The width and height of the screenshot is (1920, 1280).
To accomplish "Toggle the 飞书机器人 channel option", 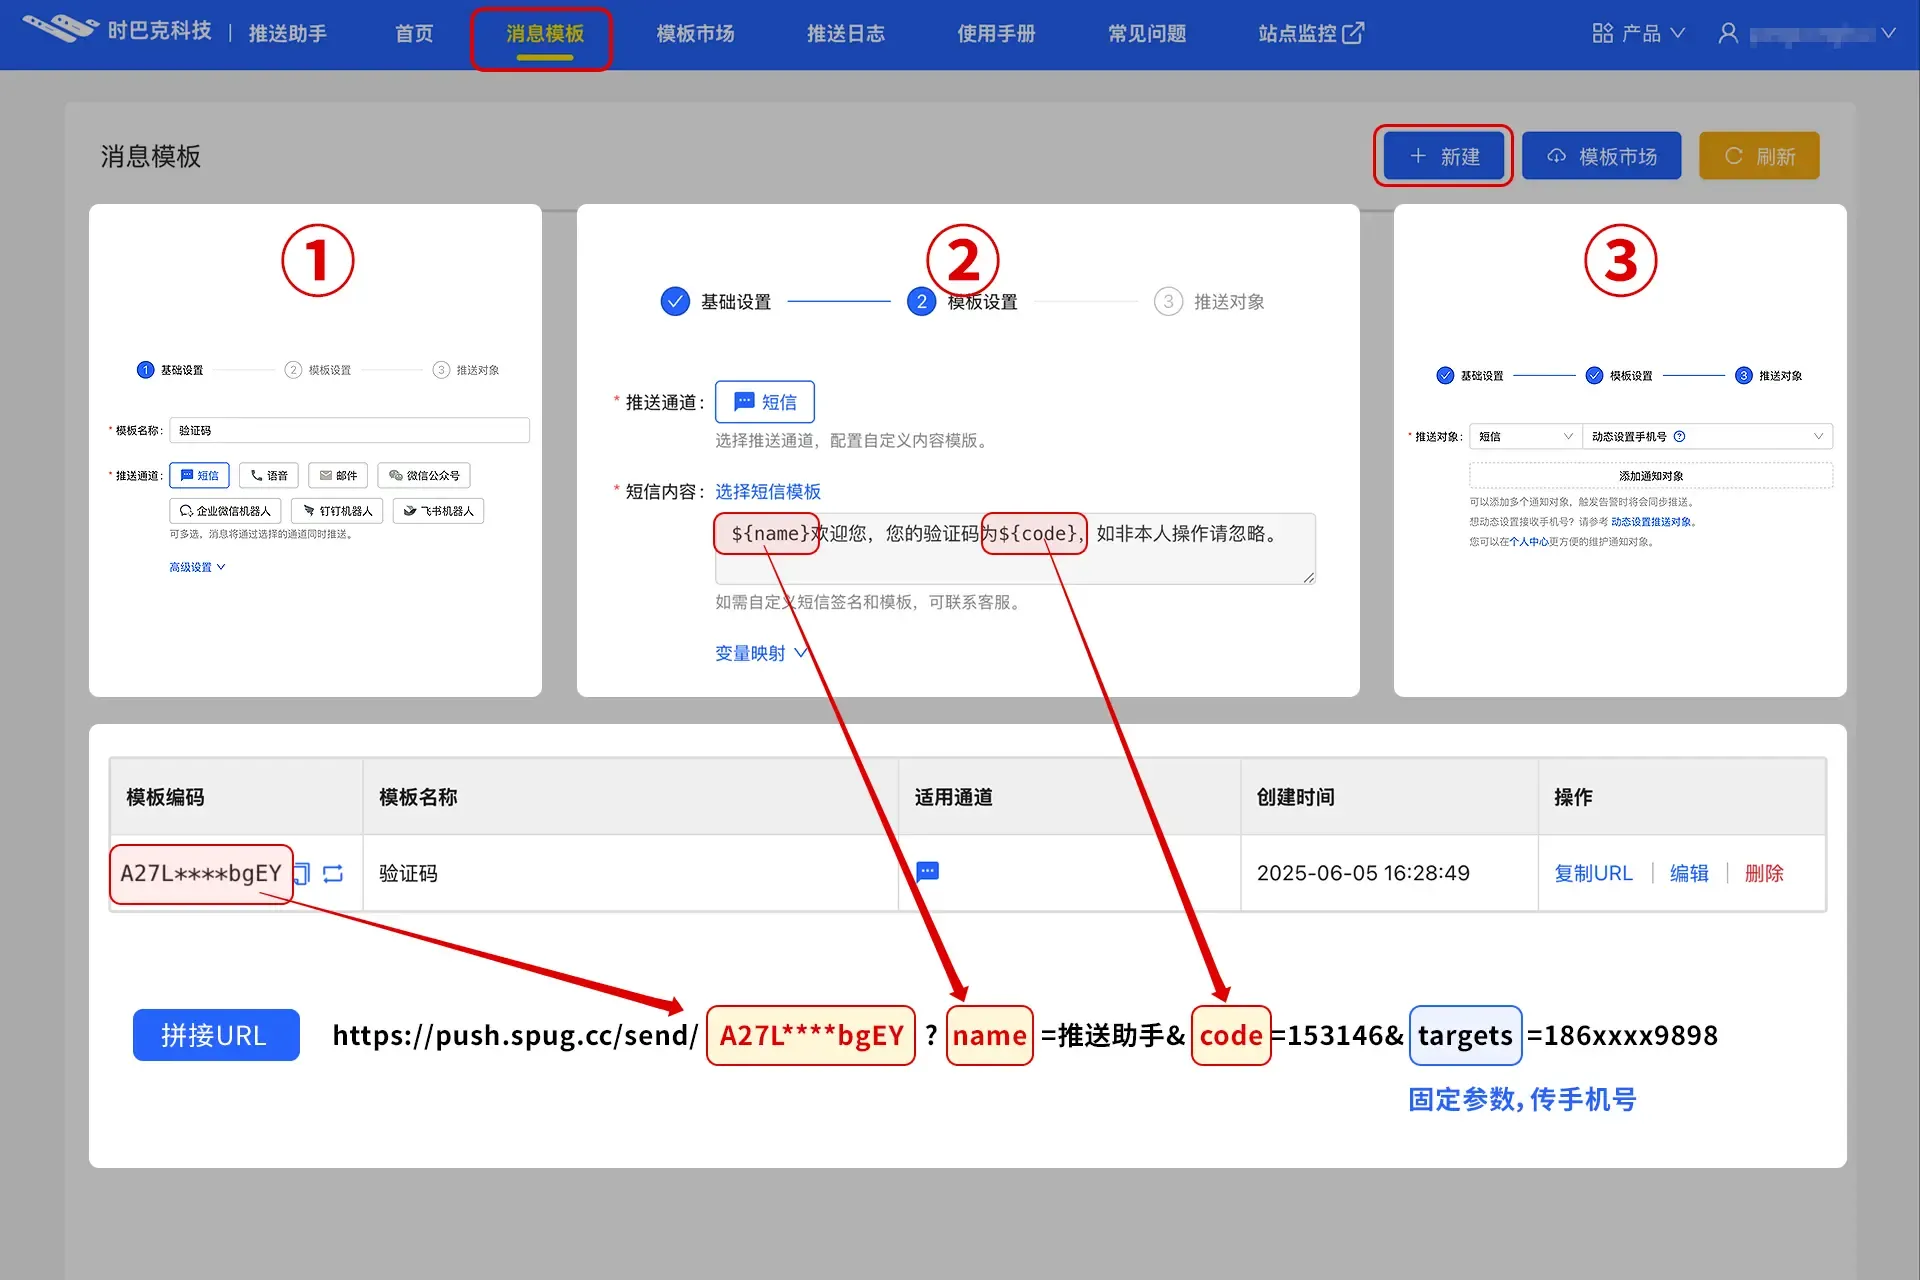I will (x=438, y=511).
